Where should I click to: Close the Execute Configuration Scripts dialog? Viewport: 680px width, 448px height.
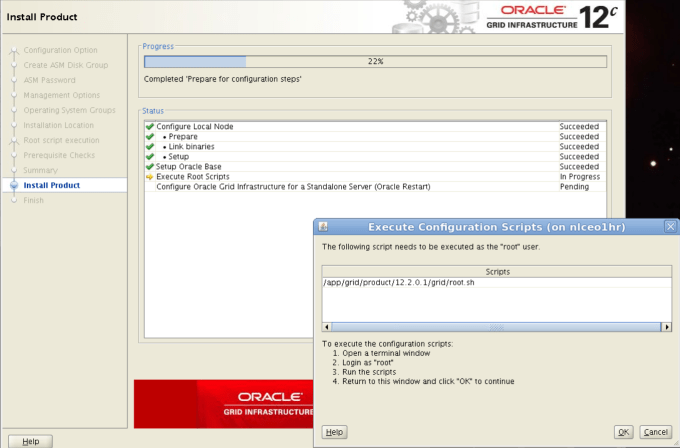point(669,227)
